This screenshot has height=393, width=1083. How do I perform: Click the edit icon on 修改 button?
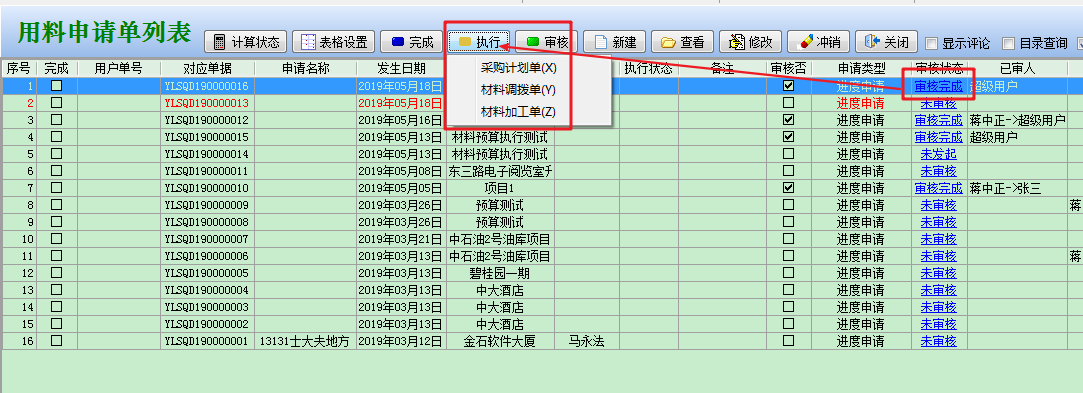pos(736,42)
